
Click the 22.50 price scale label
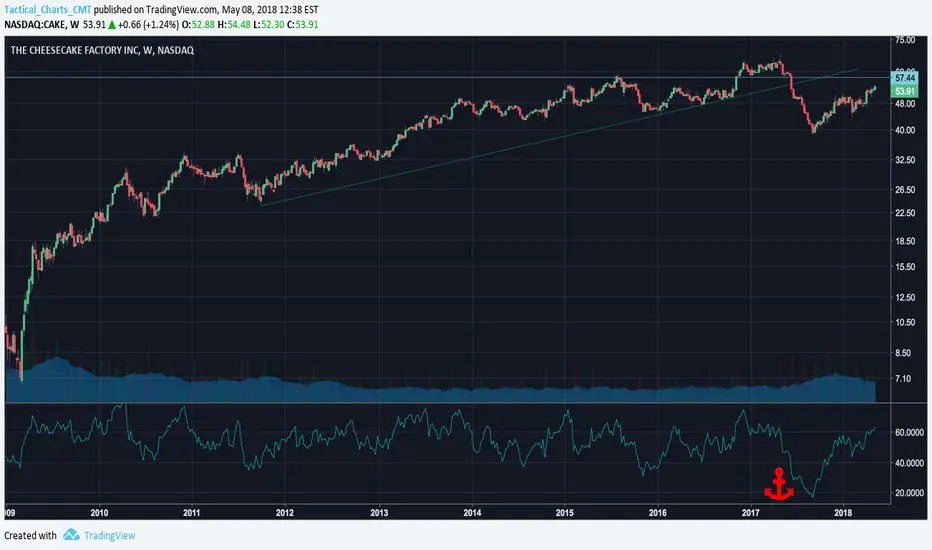pyautogui.click(x=905, y=213)
